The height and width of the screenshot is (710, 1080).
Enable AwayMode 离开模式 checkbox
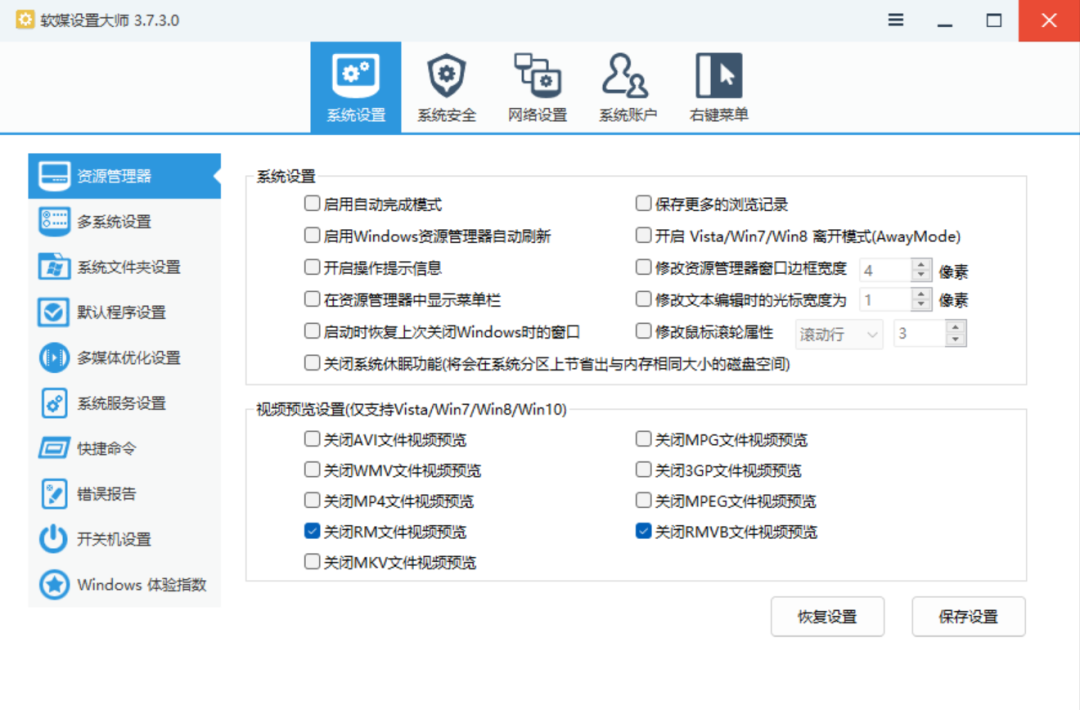(x=643, y=236)
